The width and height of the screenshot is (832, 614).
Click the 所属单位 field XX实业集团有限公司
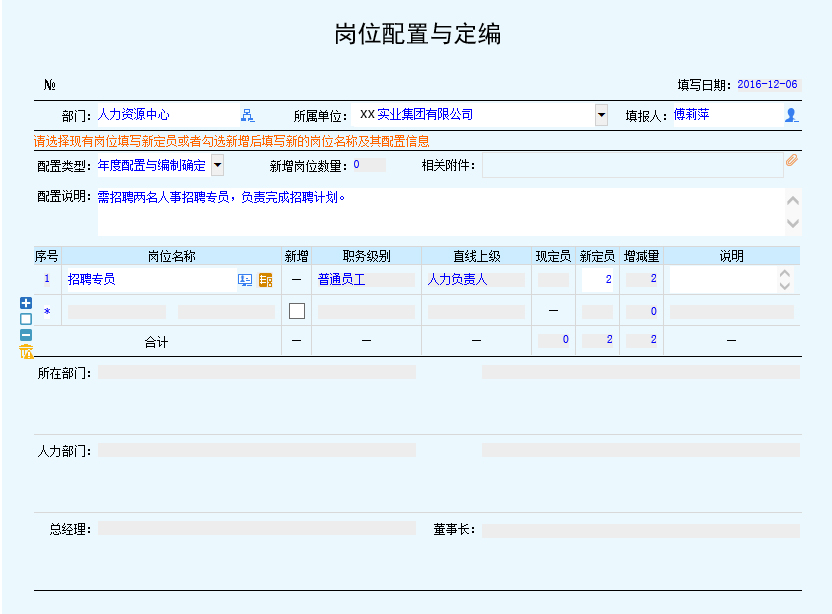click(x=472, y=115)
